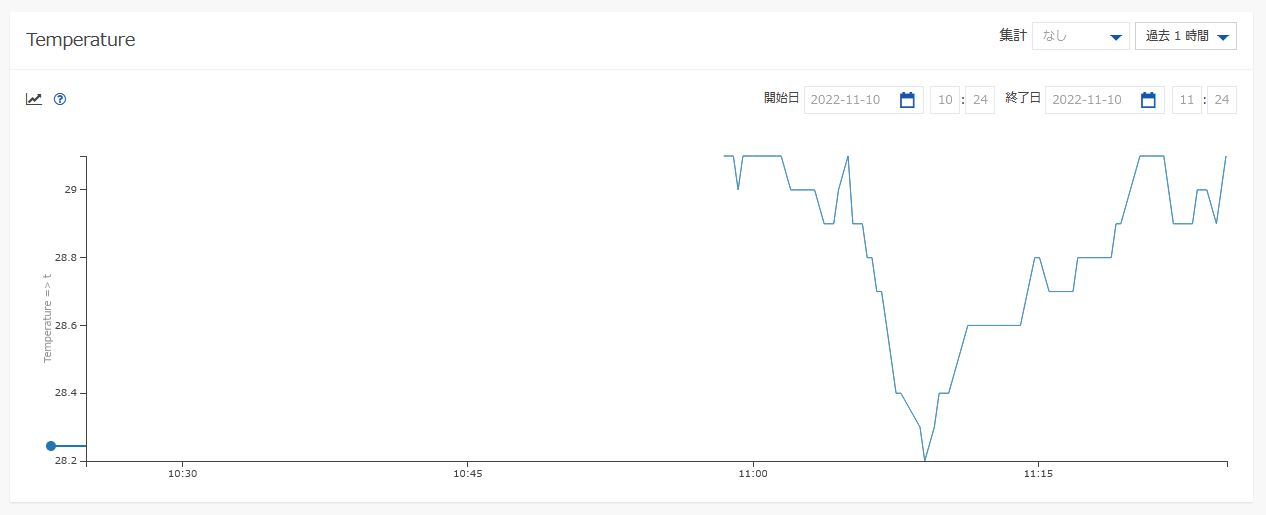
Task: Click the 11:00 tick label on time axis
Action: 752,475
